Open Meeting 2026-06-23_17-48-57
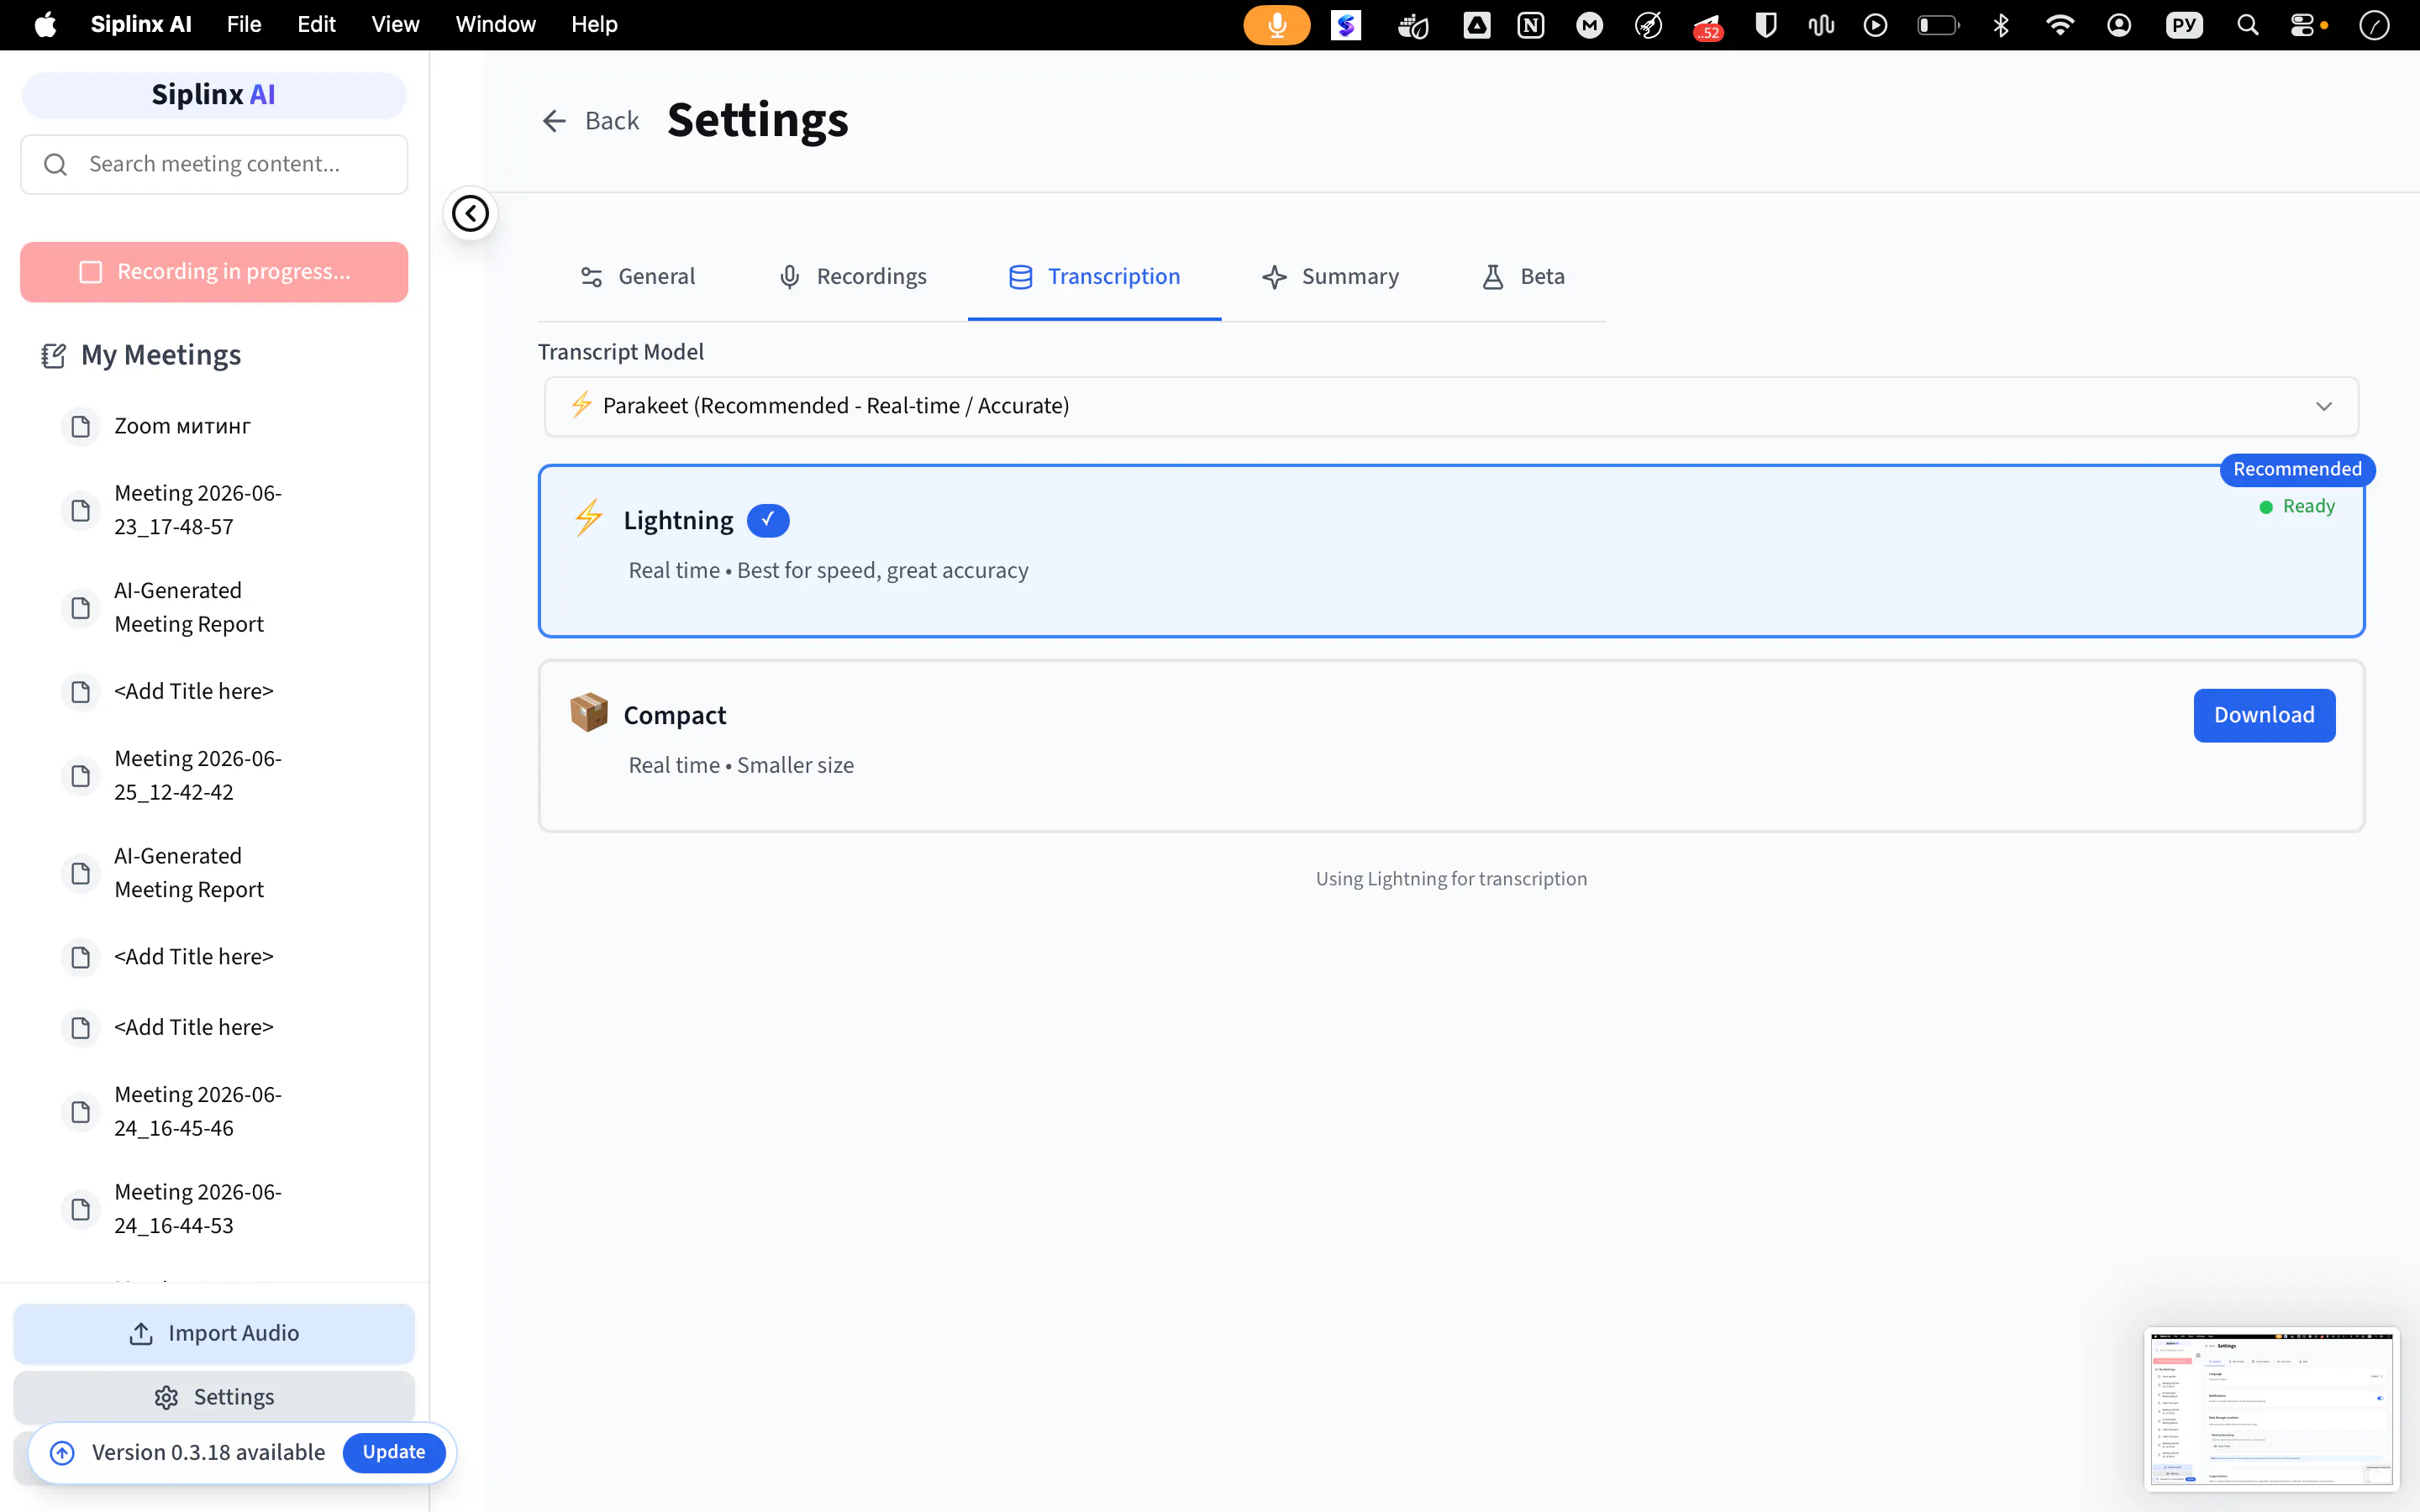Screen dimensions: 2420x1512 coord(198,510)
